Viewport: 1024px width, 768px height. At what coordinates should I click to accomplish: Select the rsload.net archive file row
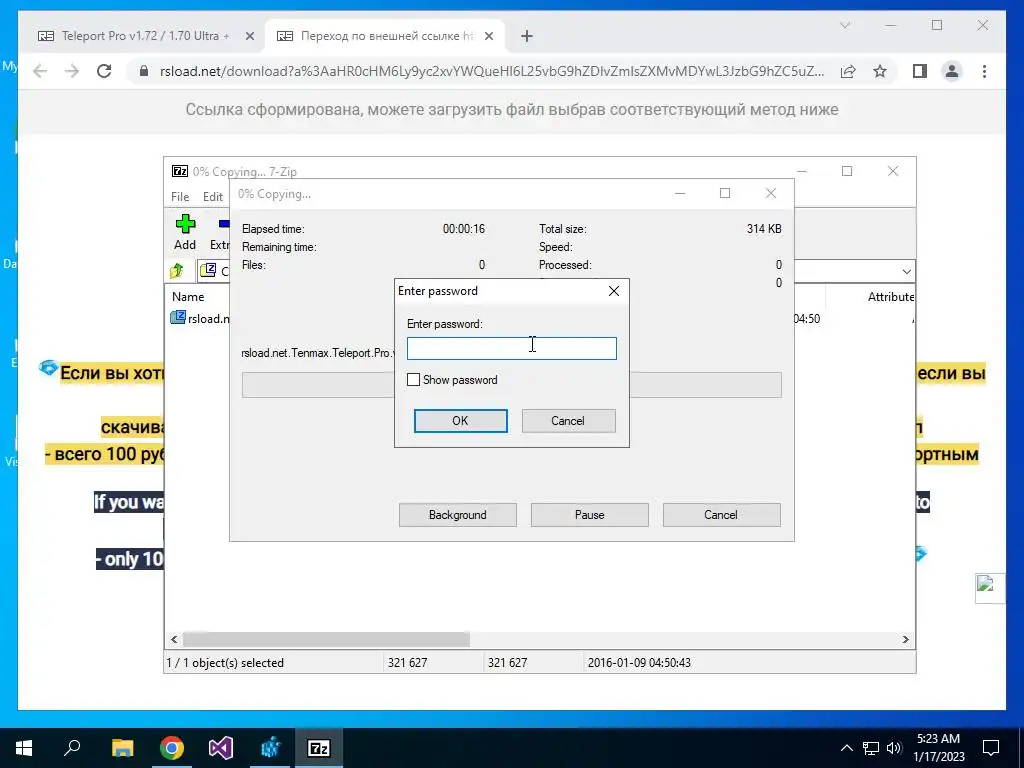200,318
